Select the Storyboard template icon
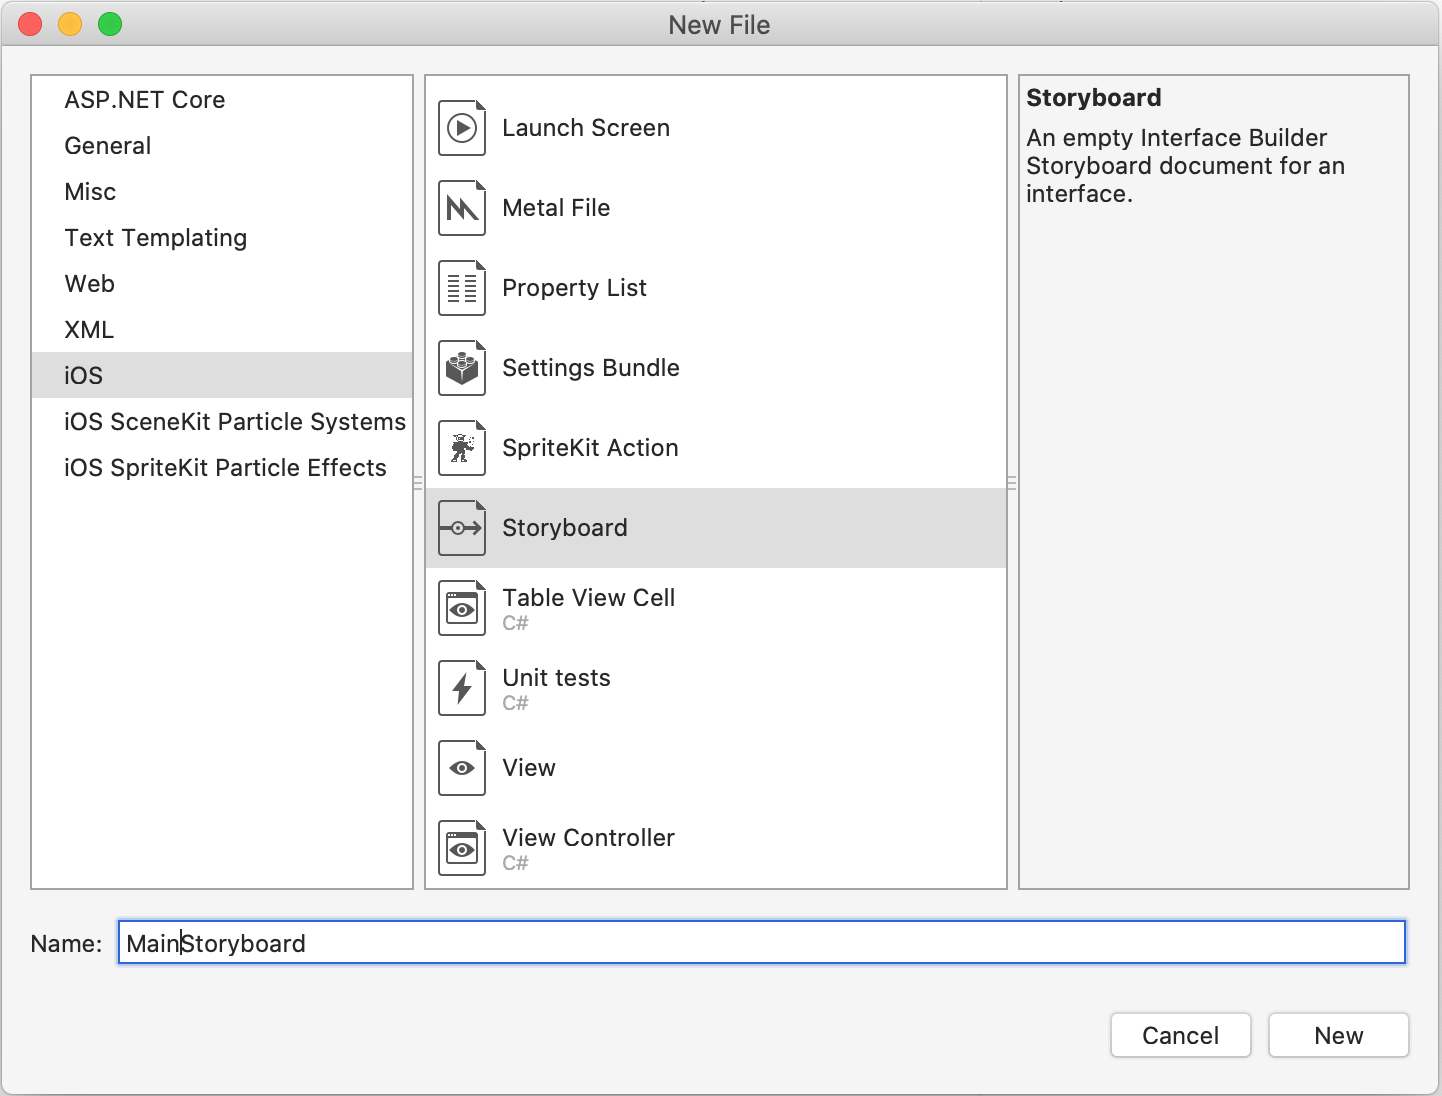 (461, 527)
